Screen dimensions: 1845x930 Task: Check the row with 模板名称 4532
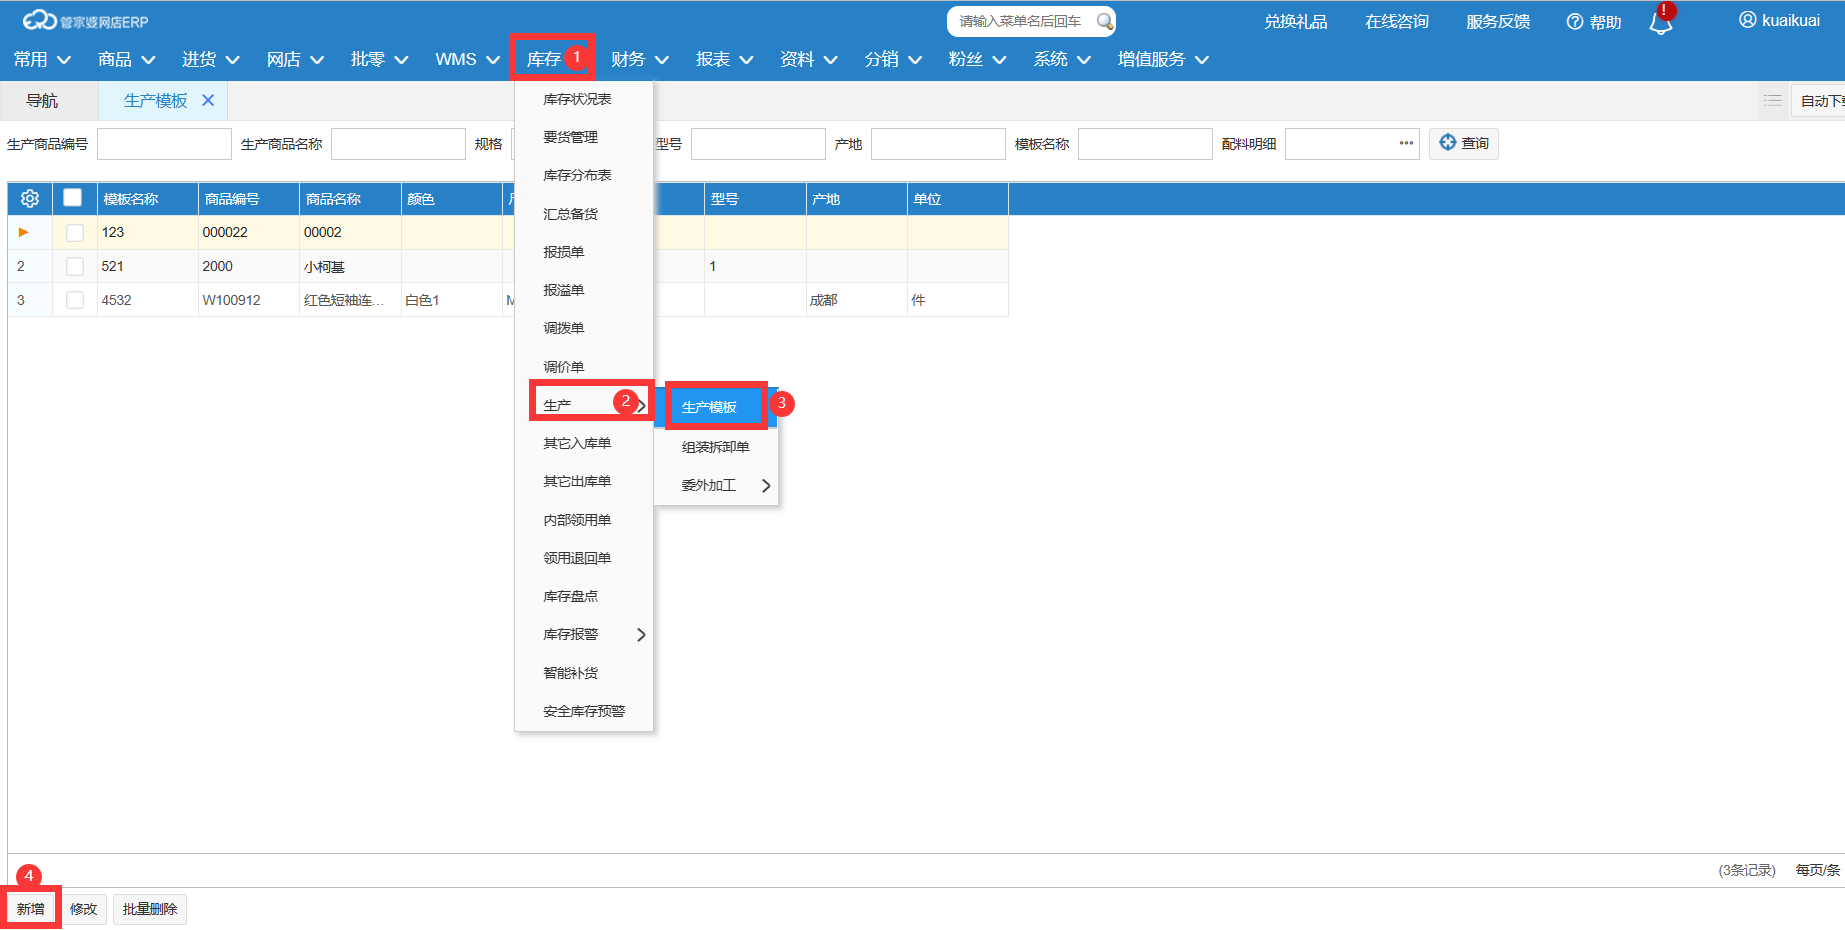tap(74, 300)
